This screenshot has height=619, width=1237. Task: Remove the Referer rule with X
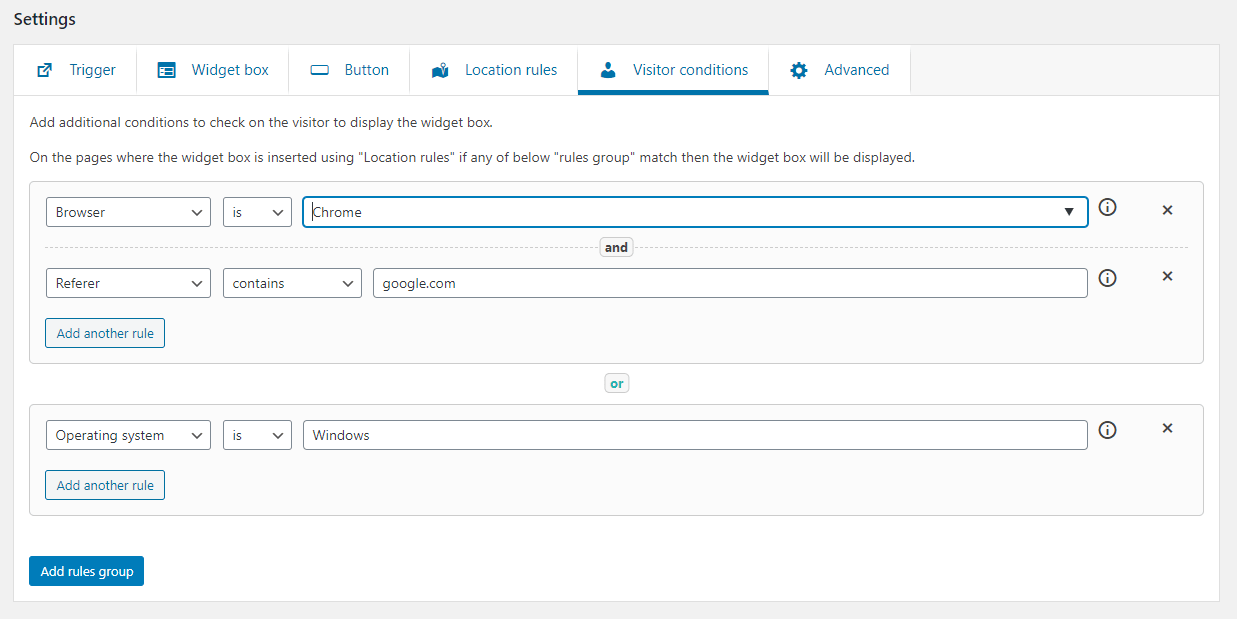1167,276
